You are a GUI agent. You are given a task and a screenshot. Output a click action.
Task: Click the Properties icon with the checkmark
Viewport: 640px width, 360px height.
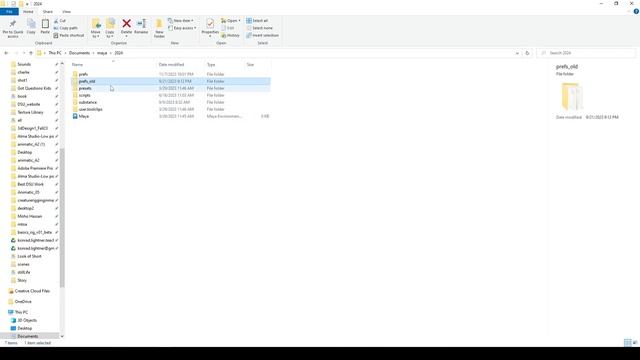click(210, 23)
